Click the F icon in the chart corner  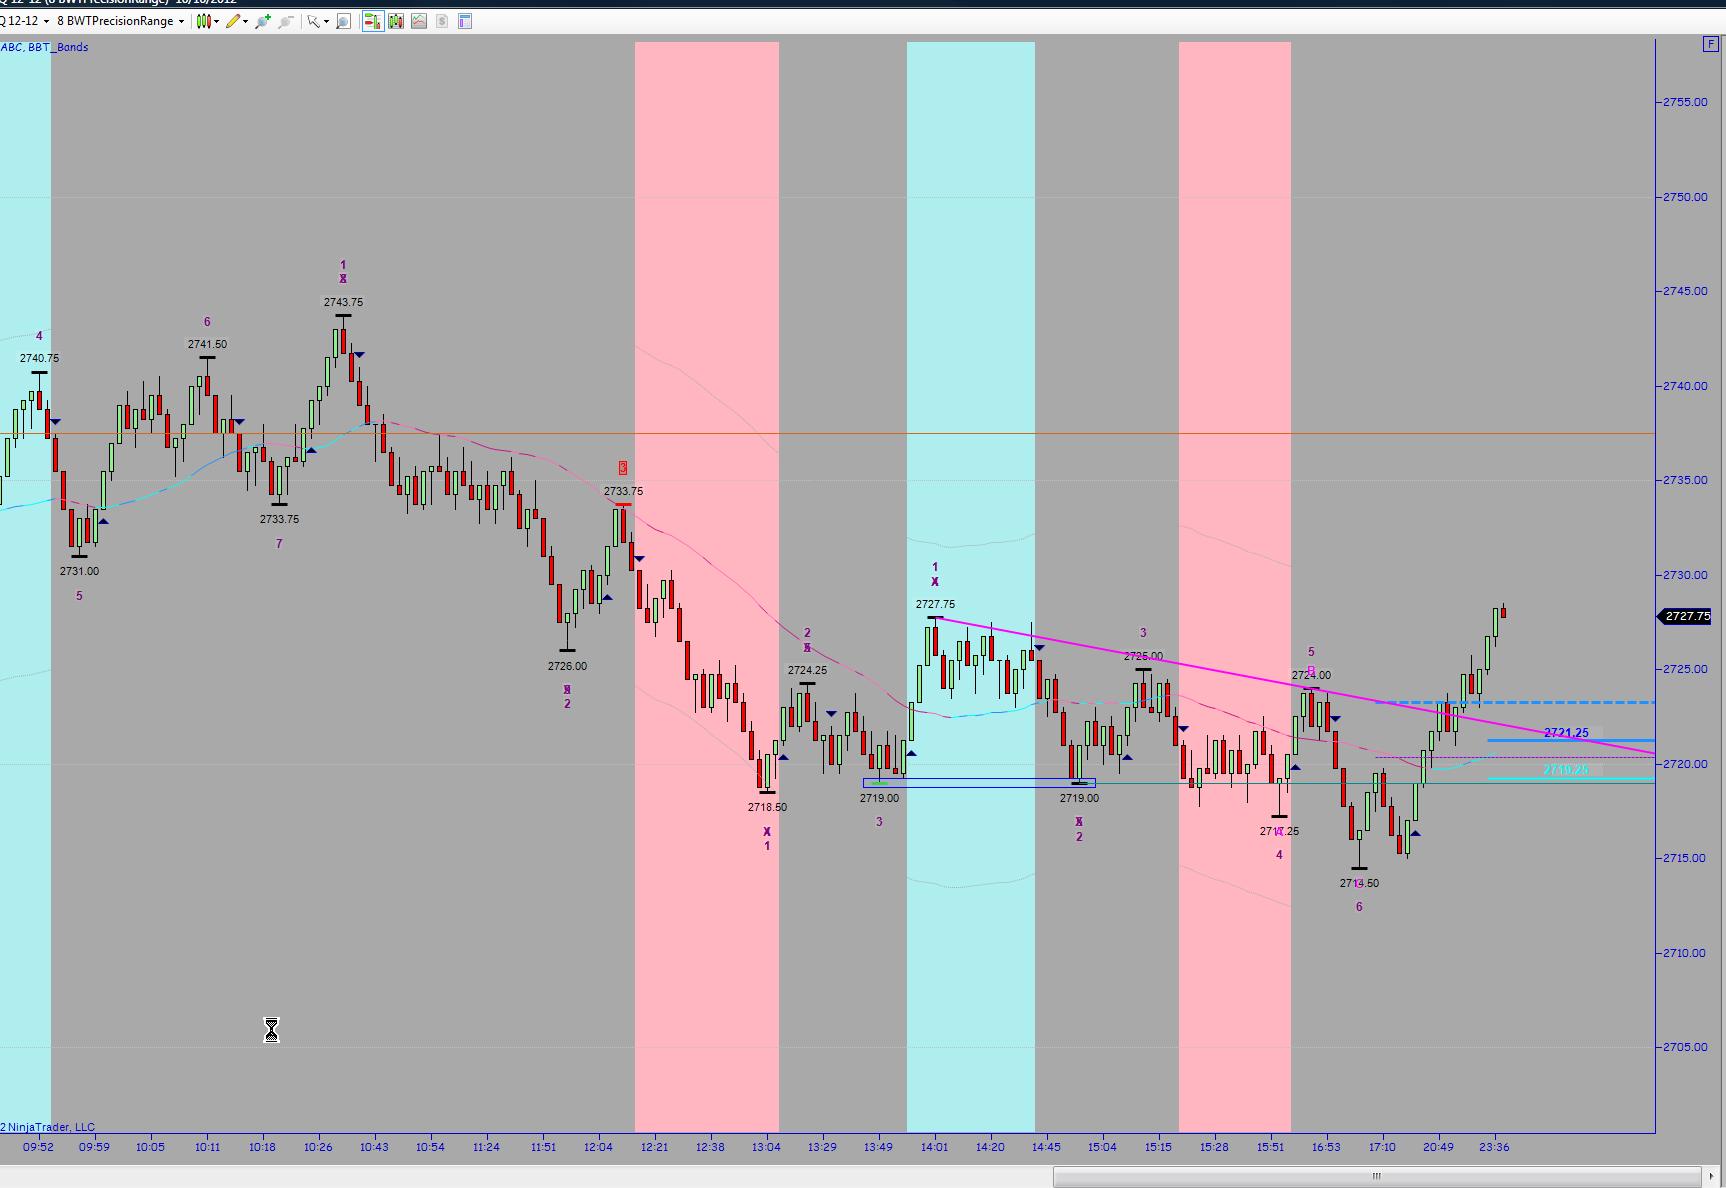(x=1711, y=44)
